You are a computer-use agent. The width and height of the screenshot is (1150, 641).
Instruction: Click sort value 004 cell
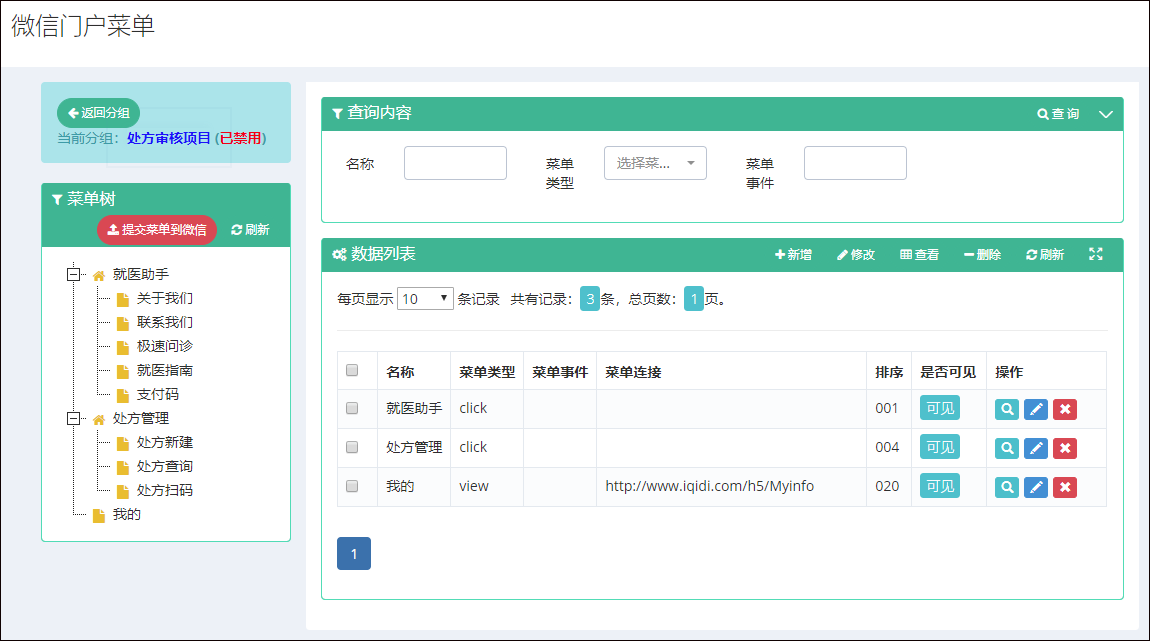point(887,447)
